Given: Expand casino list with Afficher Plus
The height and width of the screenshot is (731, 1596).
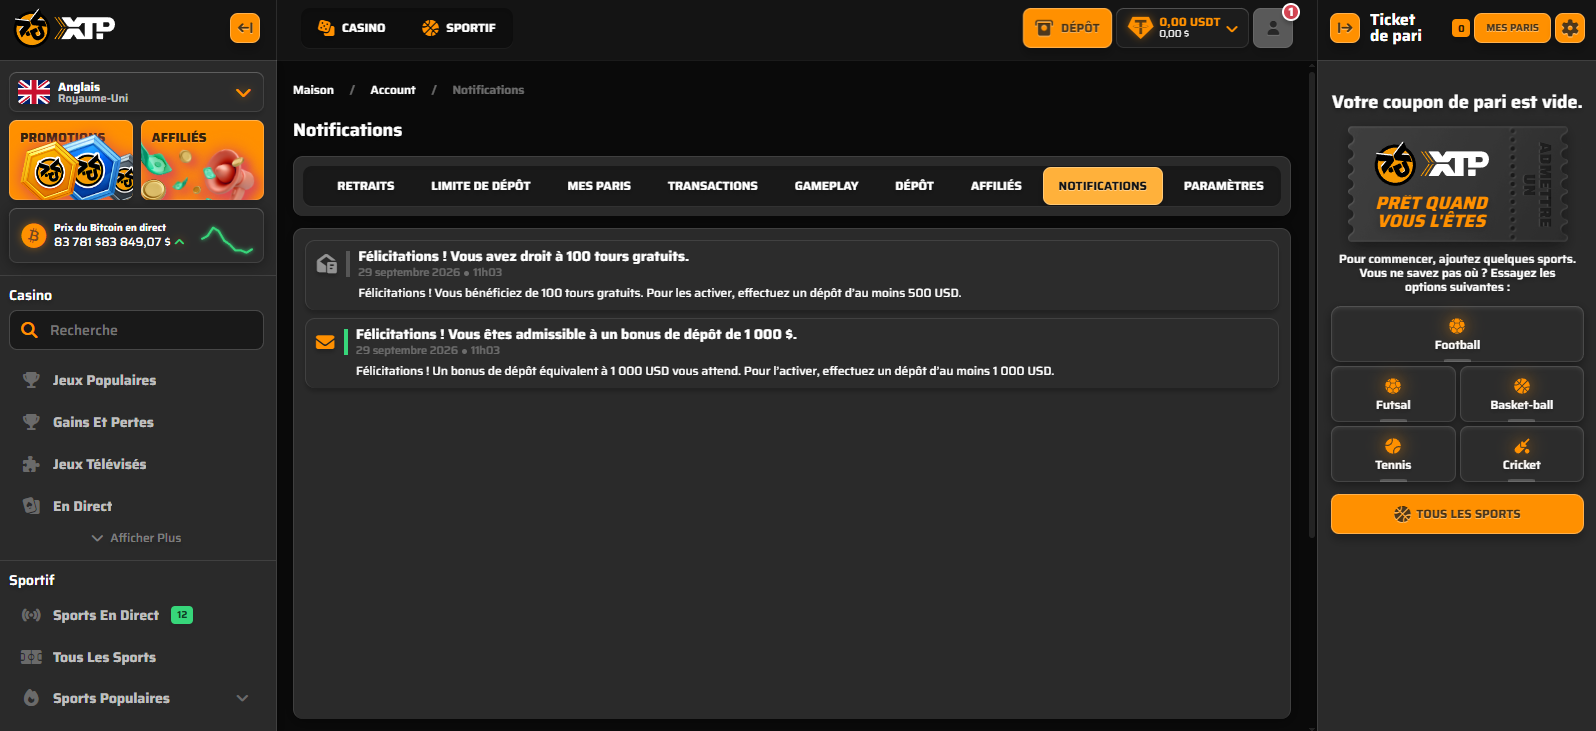Looking at the screenshot, I should point(137,538).
